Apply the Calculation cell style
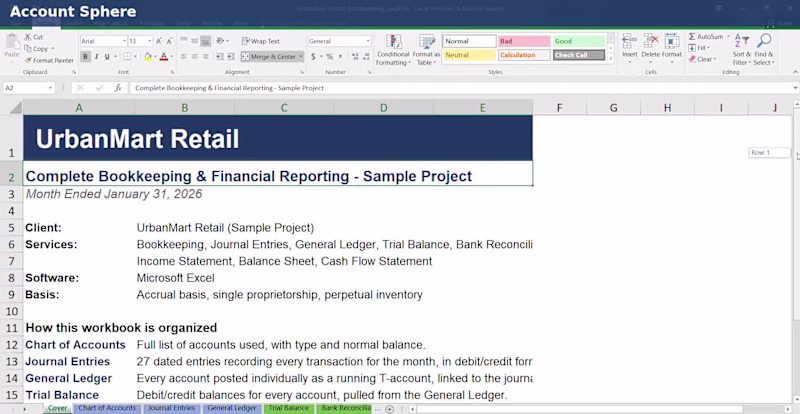Viewport: 800px width, 414px height. point(524,55)
